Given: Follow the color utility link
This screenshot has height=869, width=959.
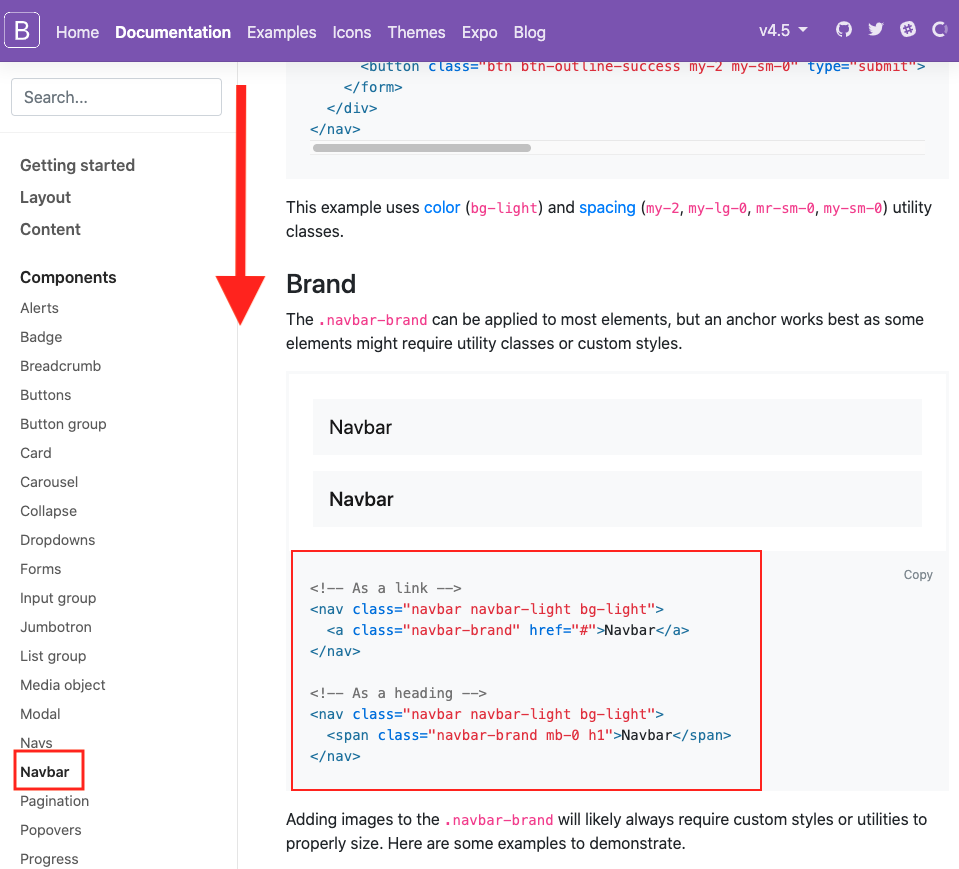Looking at the screenshot, I should pyautogui.click(x=442, y=207).
